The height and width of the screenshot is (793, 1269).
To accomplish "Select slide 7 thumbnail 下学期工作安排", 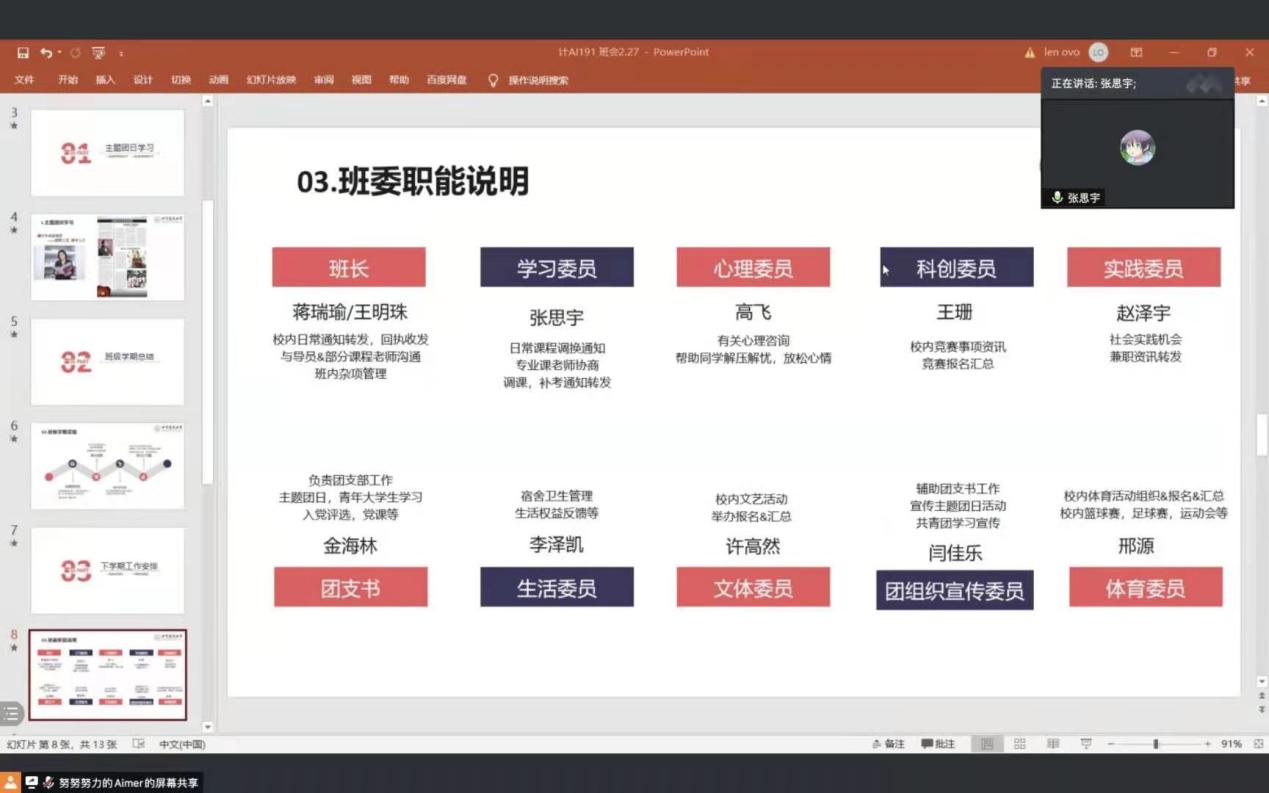I will [108, 570].
